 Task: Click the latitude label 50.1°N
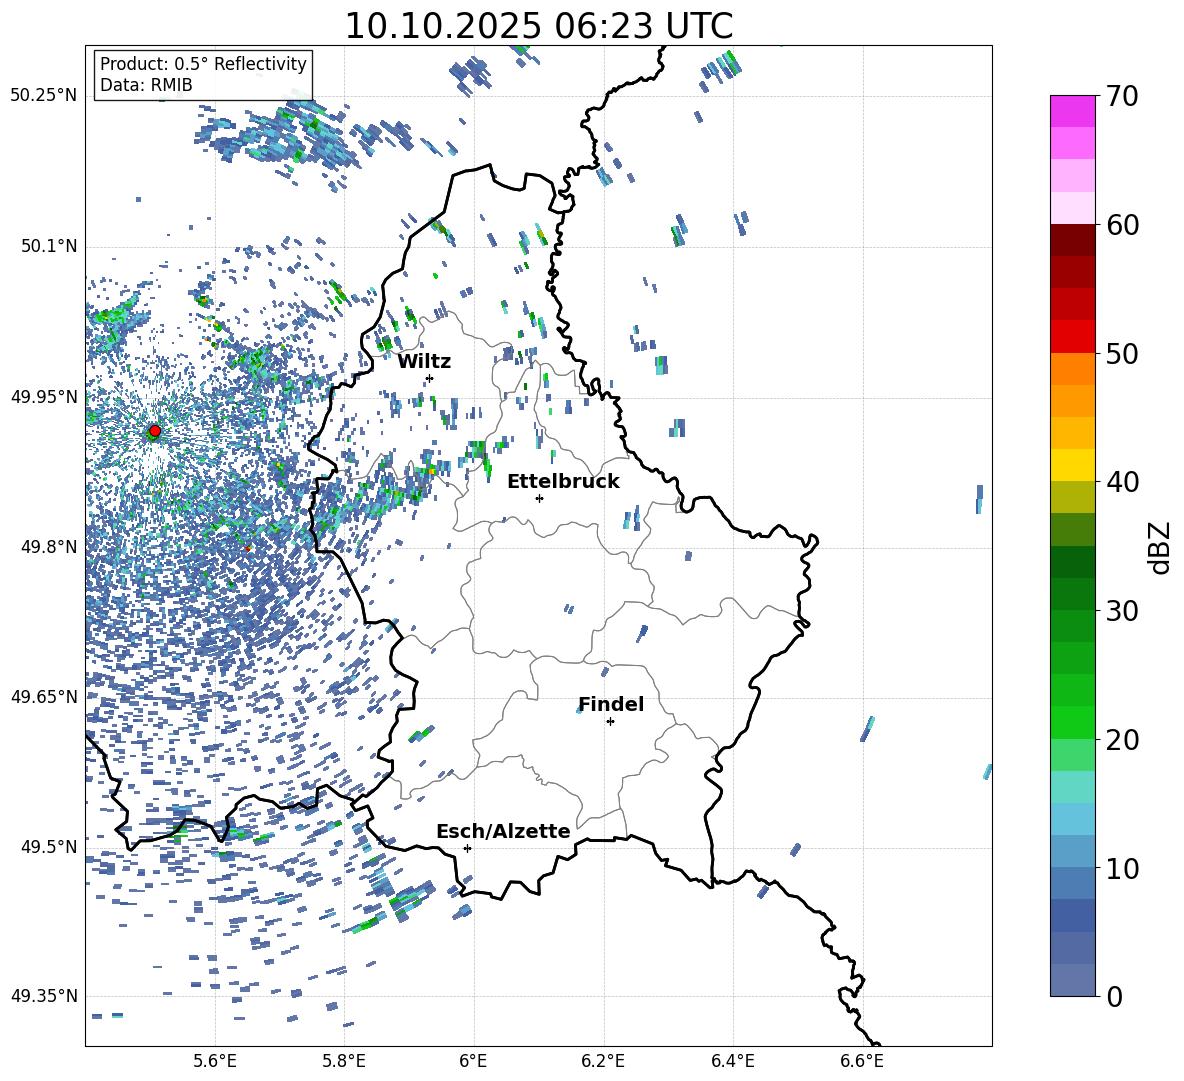coord(48,246)
